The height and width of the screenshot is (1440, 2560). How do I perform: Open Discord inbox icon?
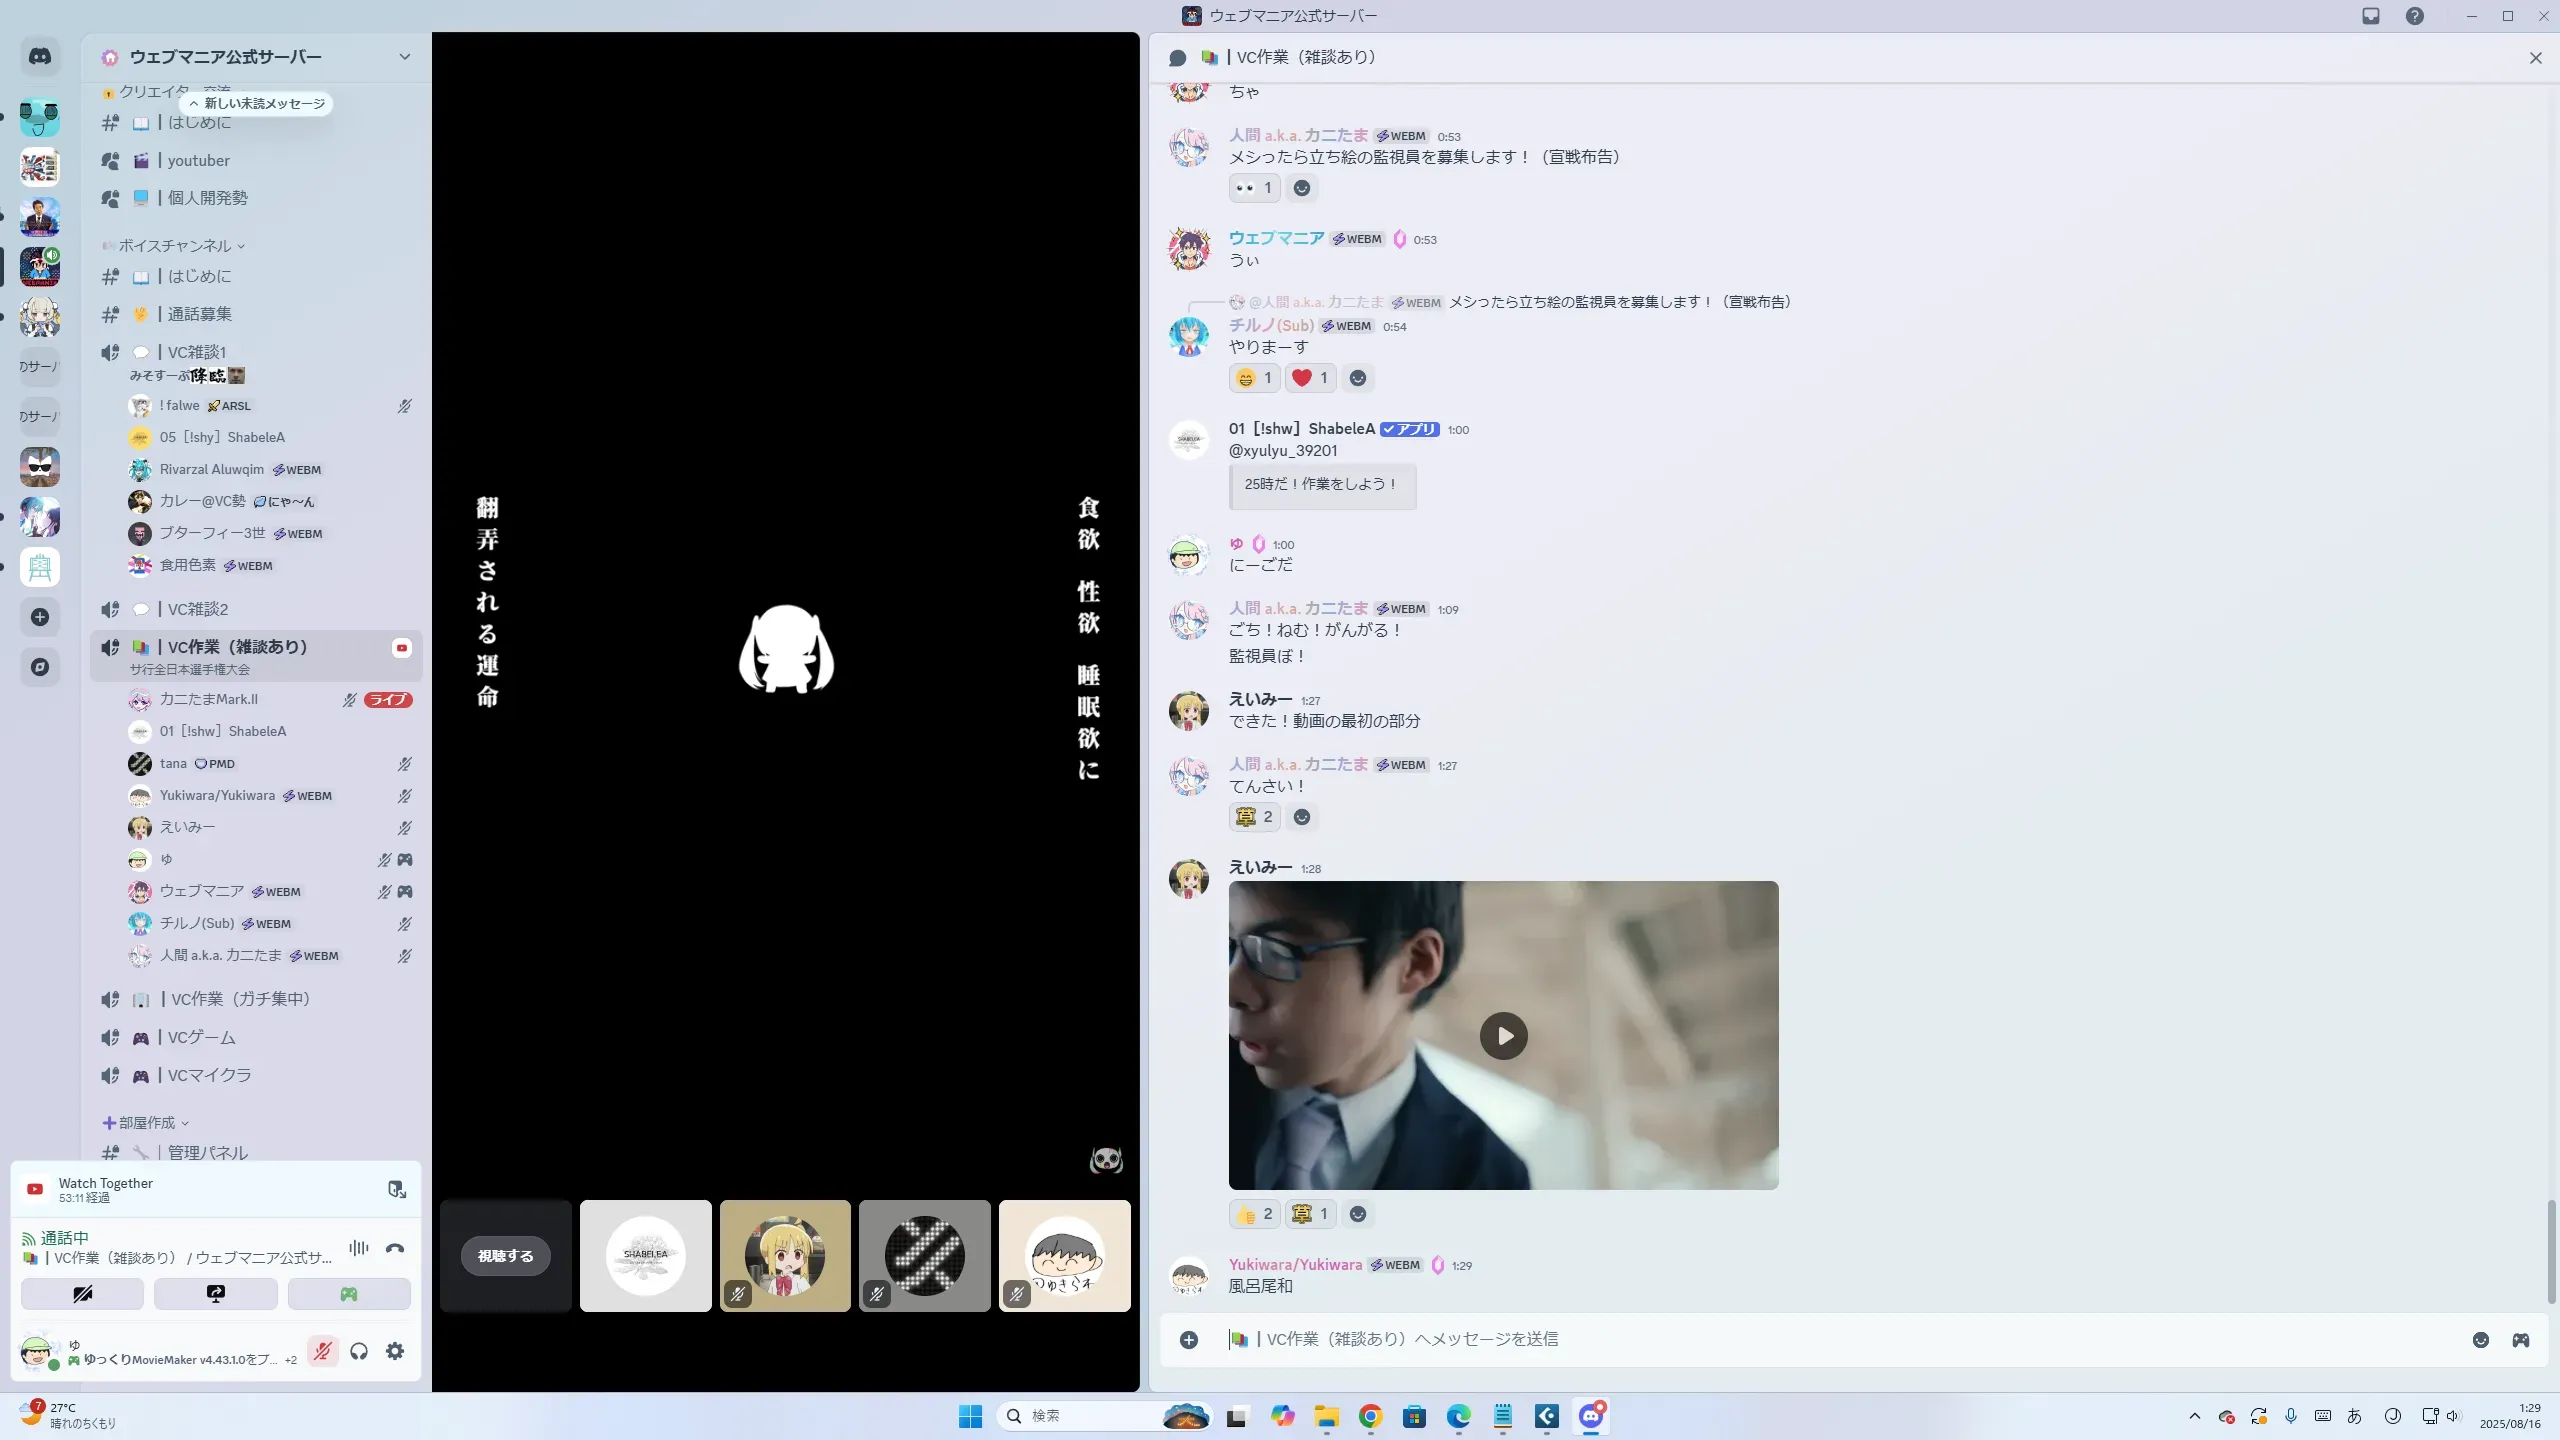tap(2371, 16)
